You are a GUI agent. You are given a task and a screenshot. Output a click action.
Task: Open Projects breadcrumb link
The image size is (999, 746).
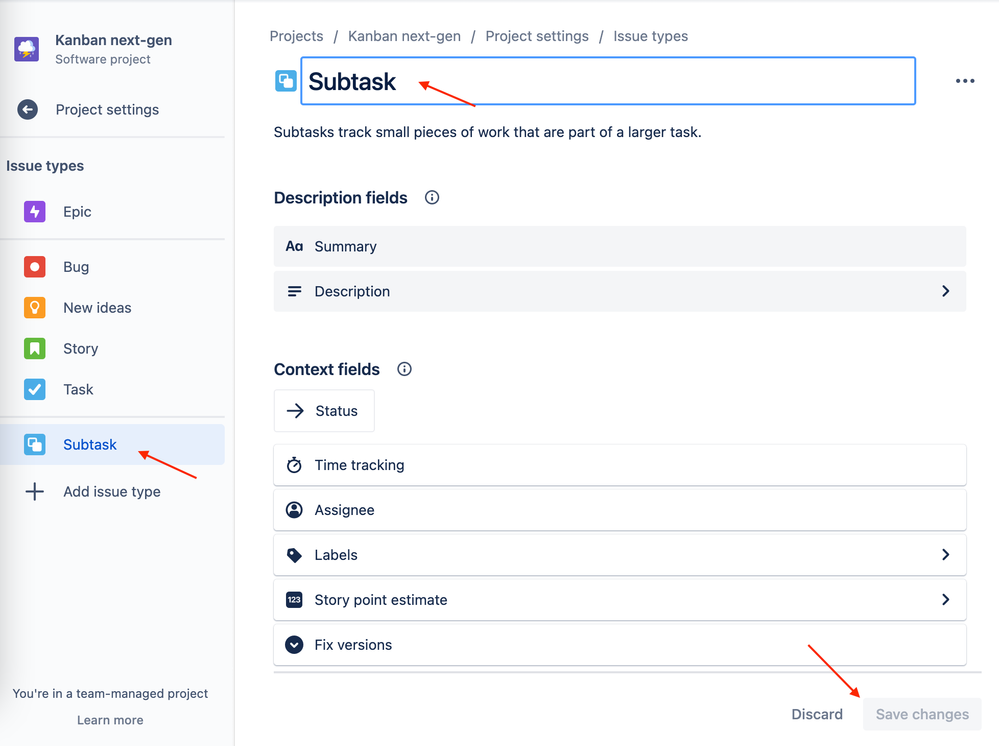(x=296, y=36)
